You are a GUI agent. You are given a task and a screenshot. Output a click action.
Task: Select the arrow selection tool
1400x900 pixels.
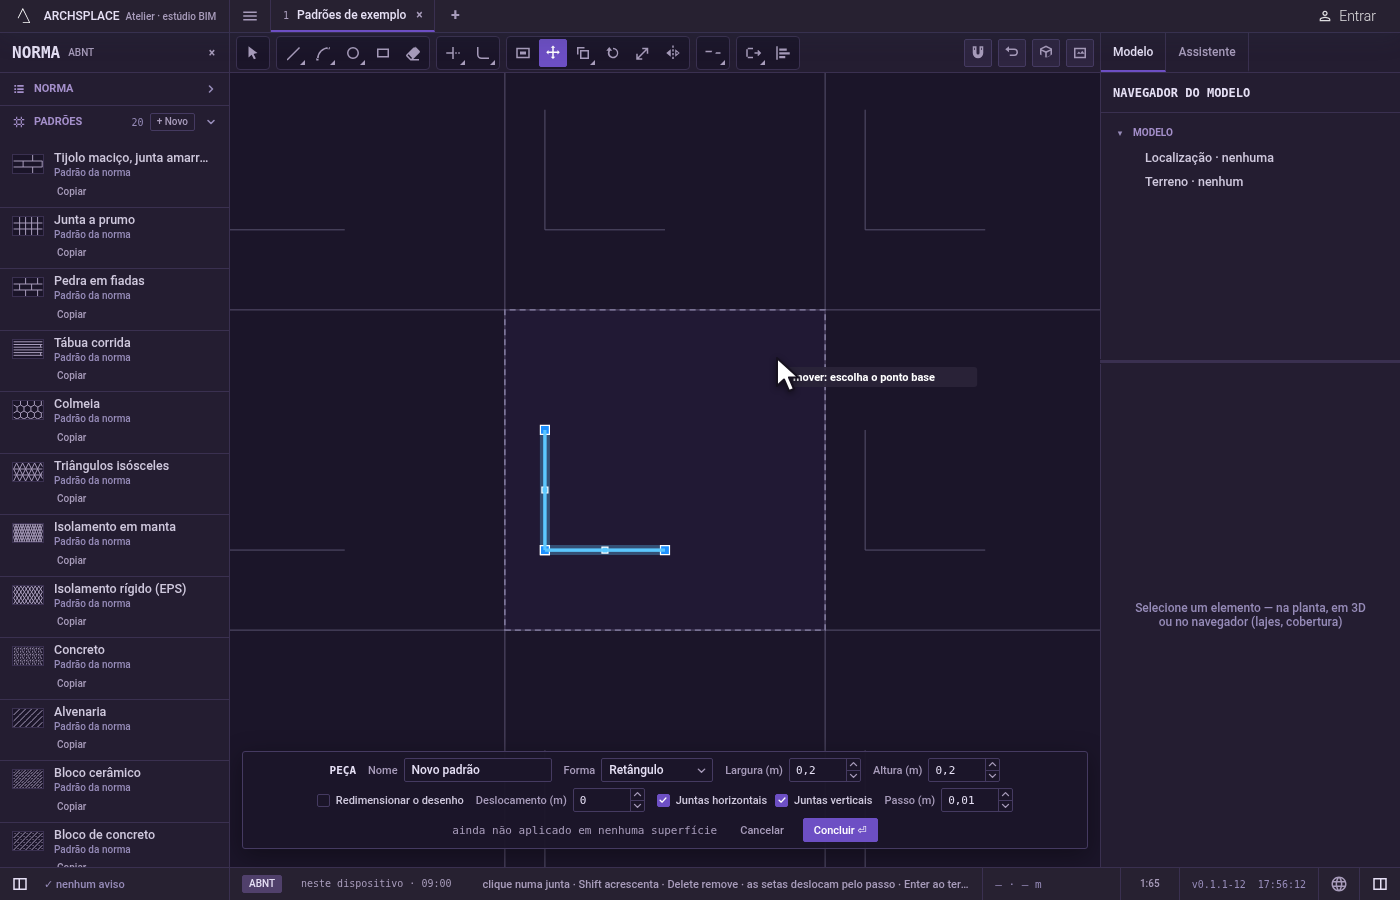click(x=252, y=53)
